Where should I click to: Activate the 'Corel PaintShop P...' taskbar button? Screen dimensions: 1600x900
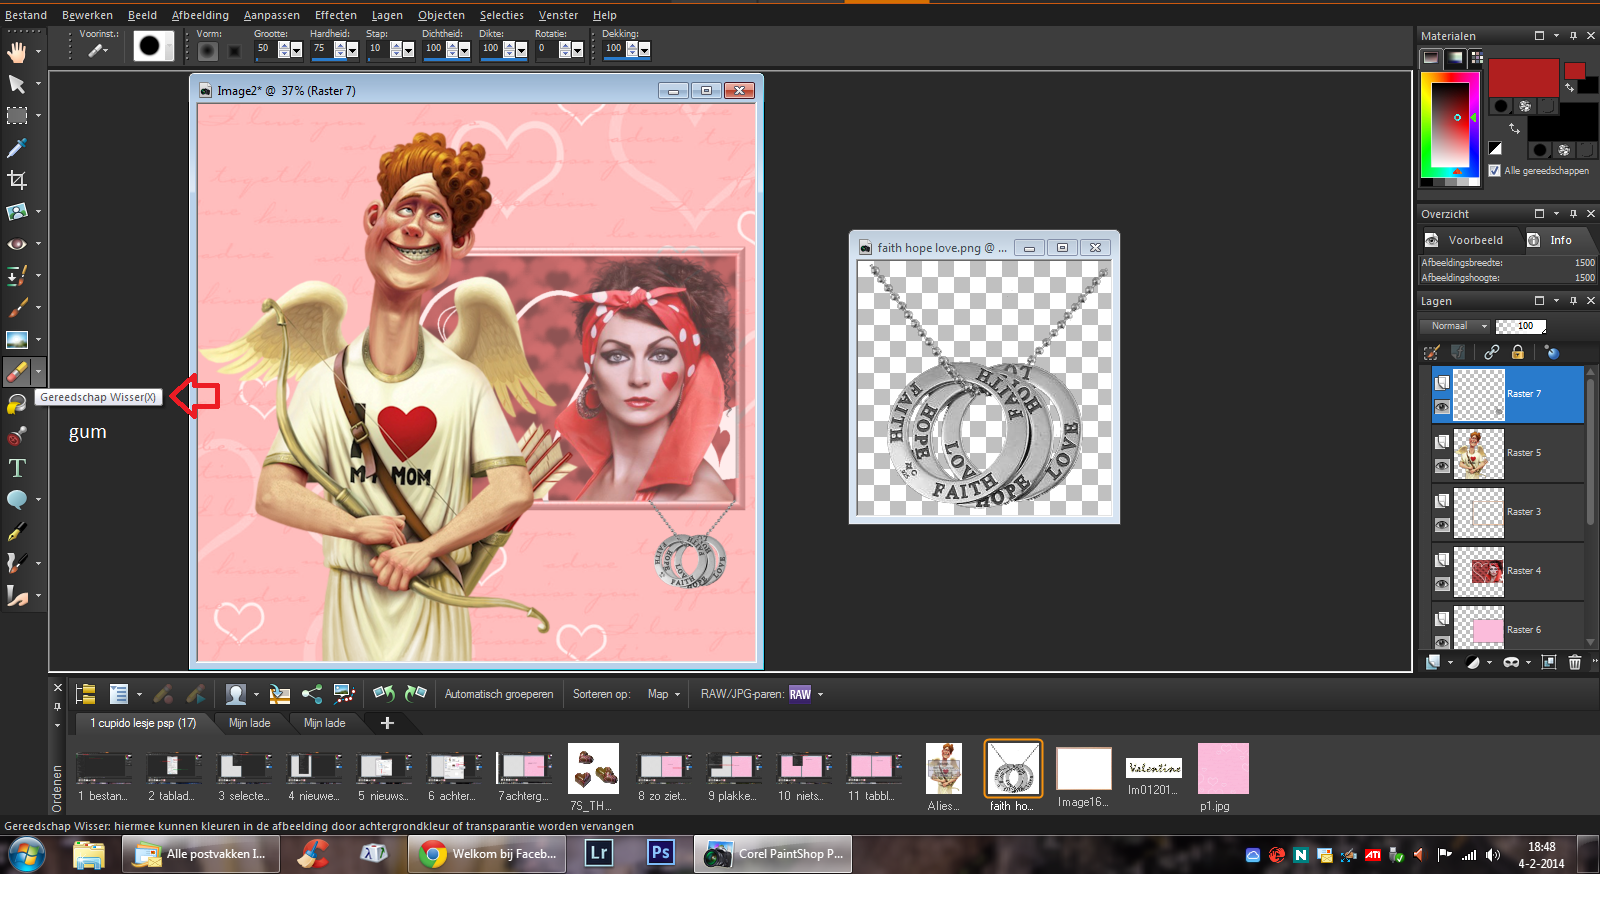773,854
